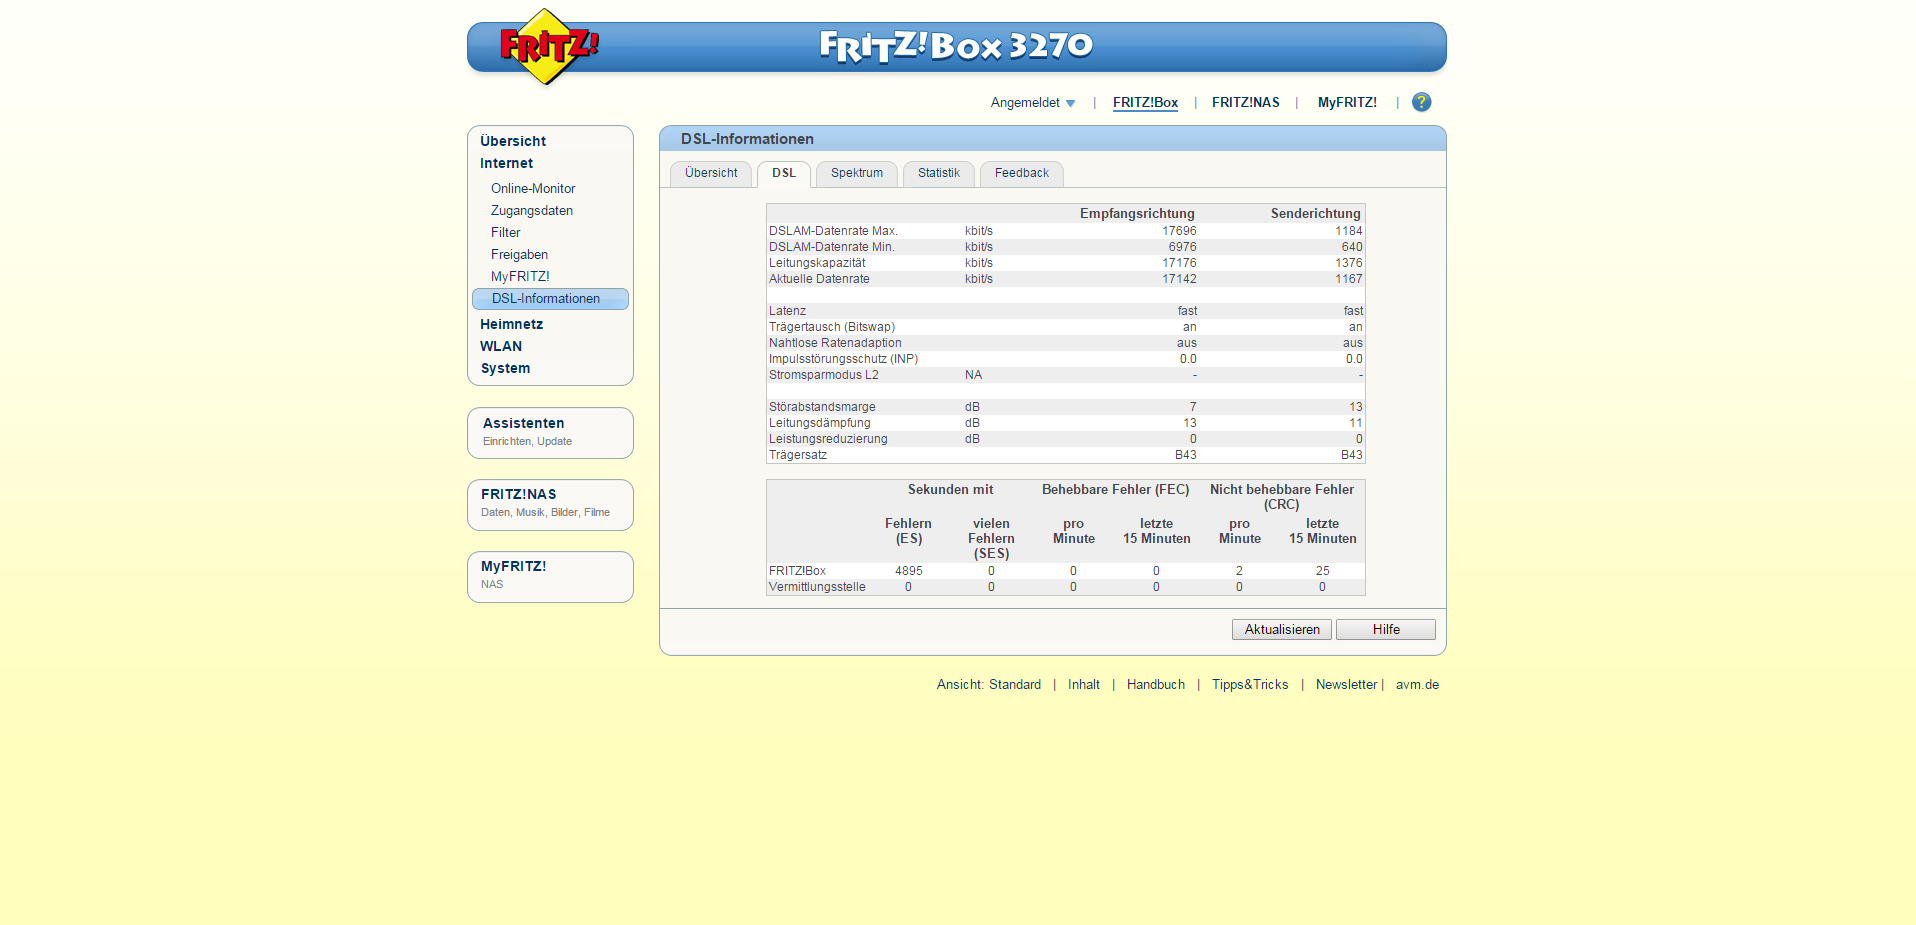Click the Aktualisieren button

point(1282,629)
